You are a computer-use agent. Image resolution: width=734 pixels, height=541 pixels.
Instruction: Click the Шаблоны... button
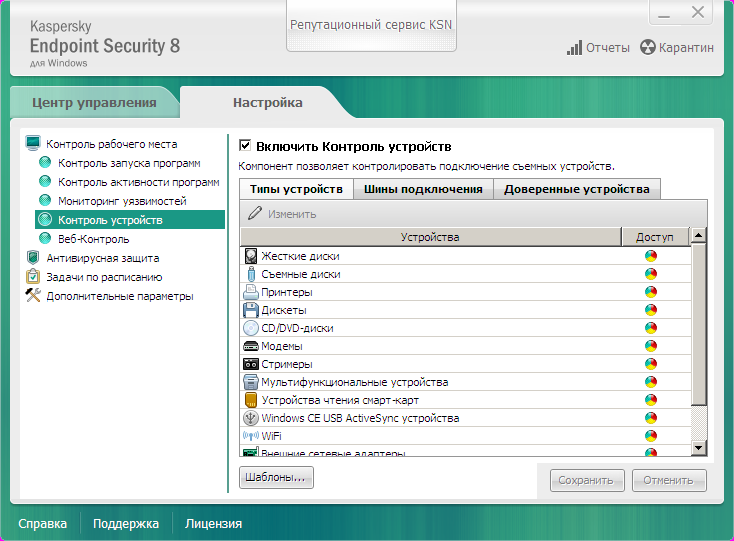point(276,477)
